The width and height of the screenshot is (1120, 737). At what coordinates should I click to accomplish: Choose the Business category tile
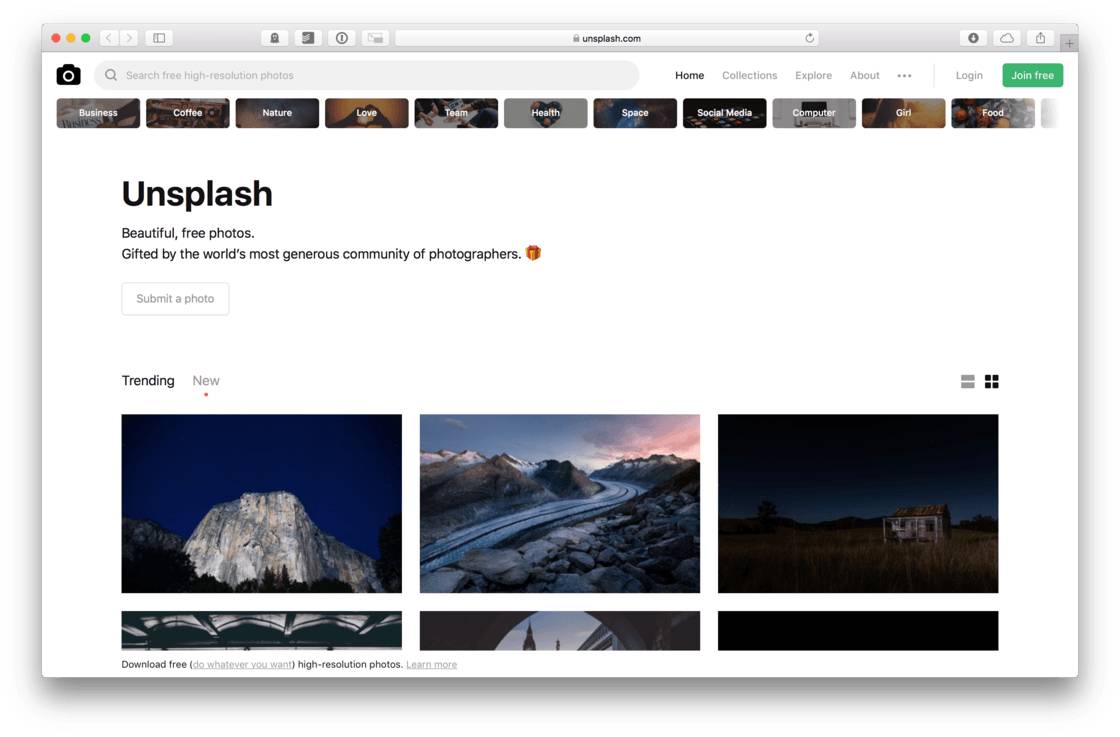tap(98, 113)
